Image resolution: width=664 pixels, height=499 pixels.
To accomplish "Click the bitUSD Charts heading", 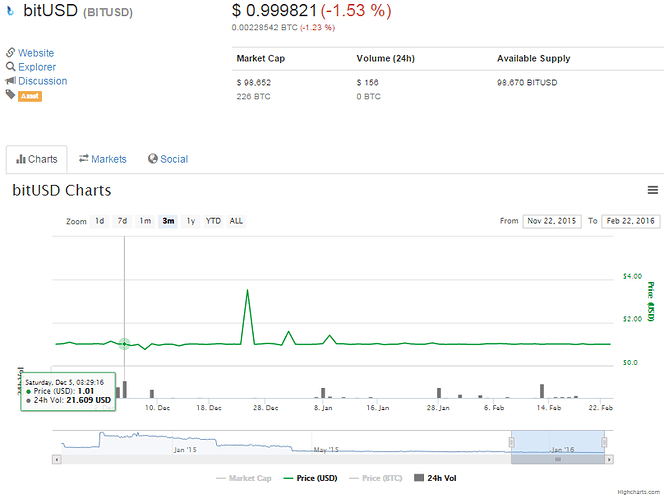I will (62, 191).
